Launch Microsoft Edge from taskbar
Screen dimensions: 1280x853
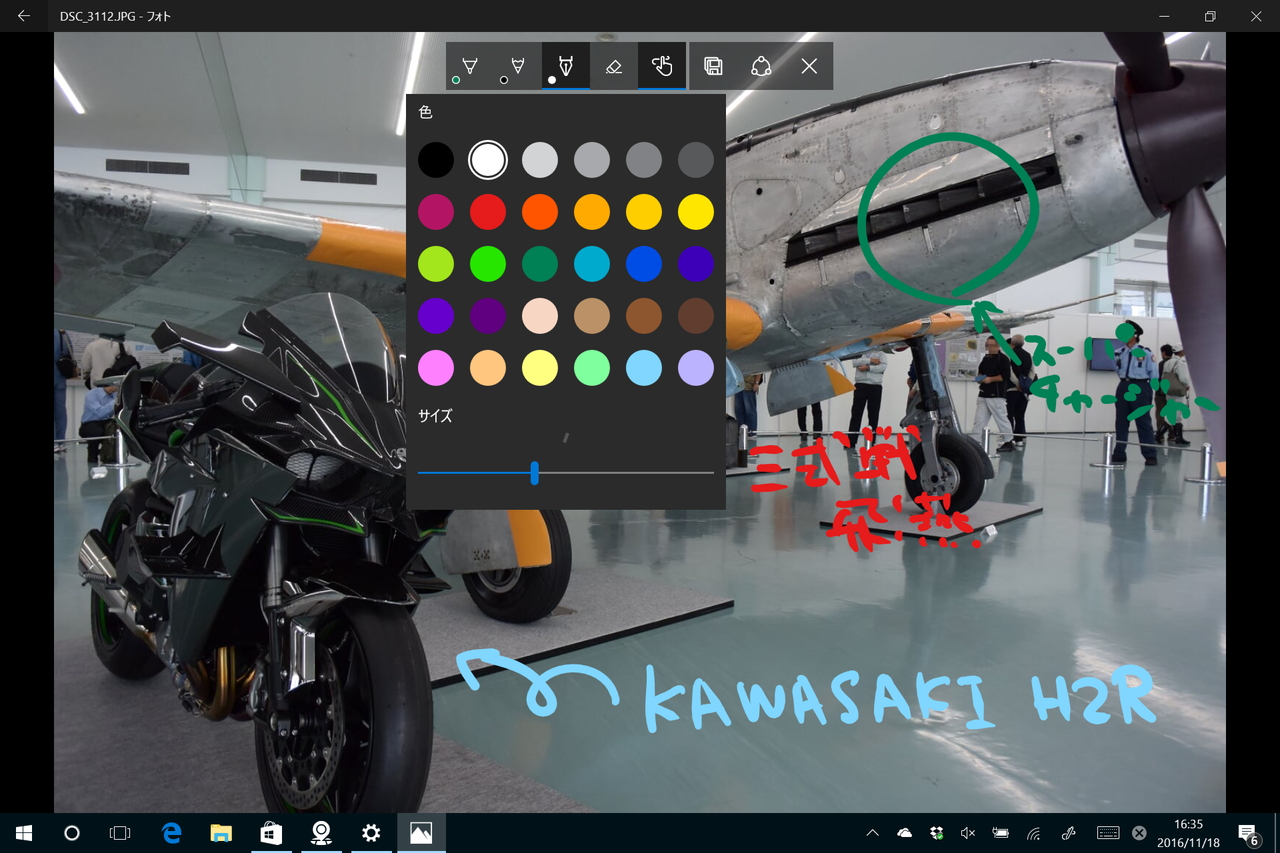(172, 833)
